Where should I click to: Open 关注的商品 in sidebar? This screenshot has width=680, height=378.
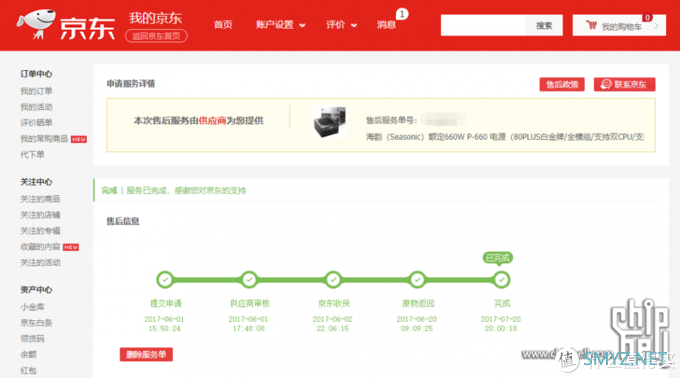[40, 199]
